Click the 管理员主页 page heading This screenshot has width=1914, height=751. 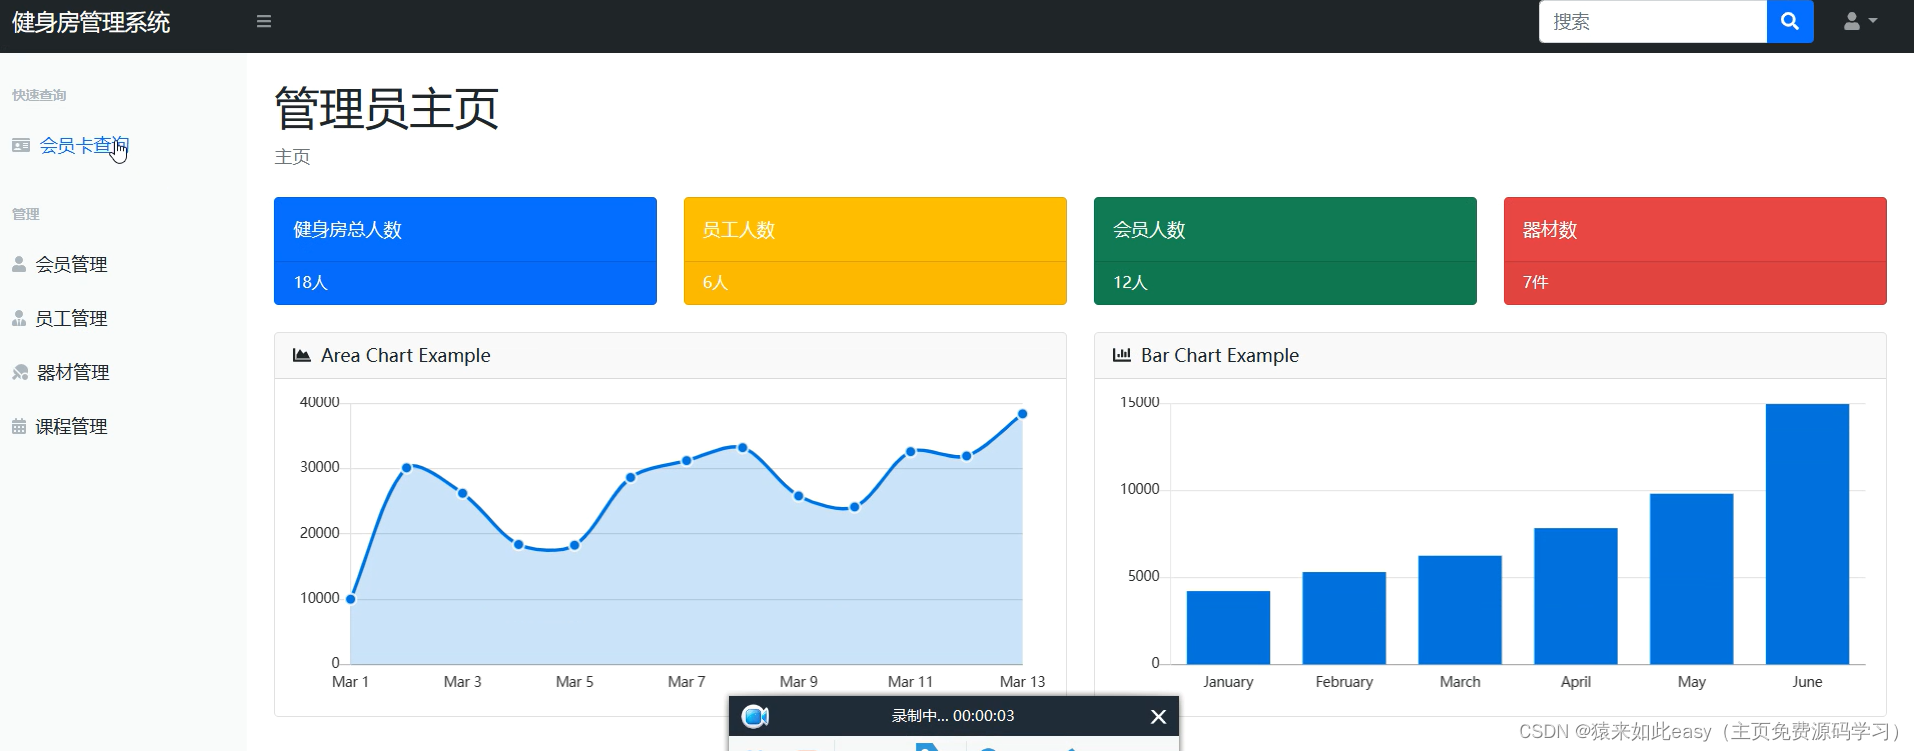click(x=387, y=108)
